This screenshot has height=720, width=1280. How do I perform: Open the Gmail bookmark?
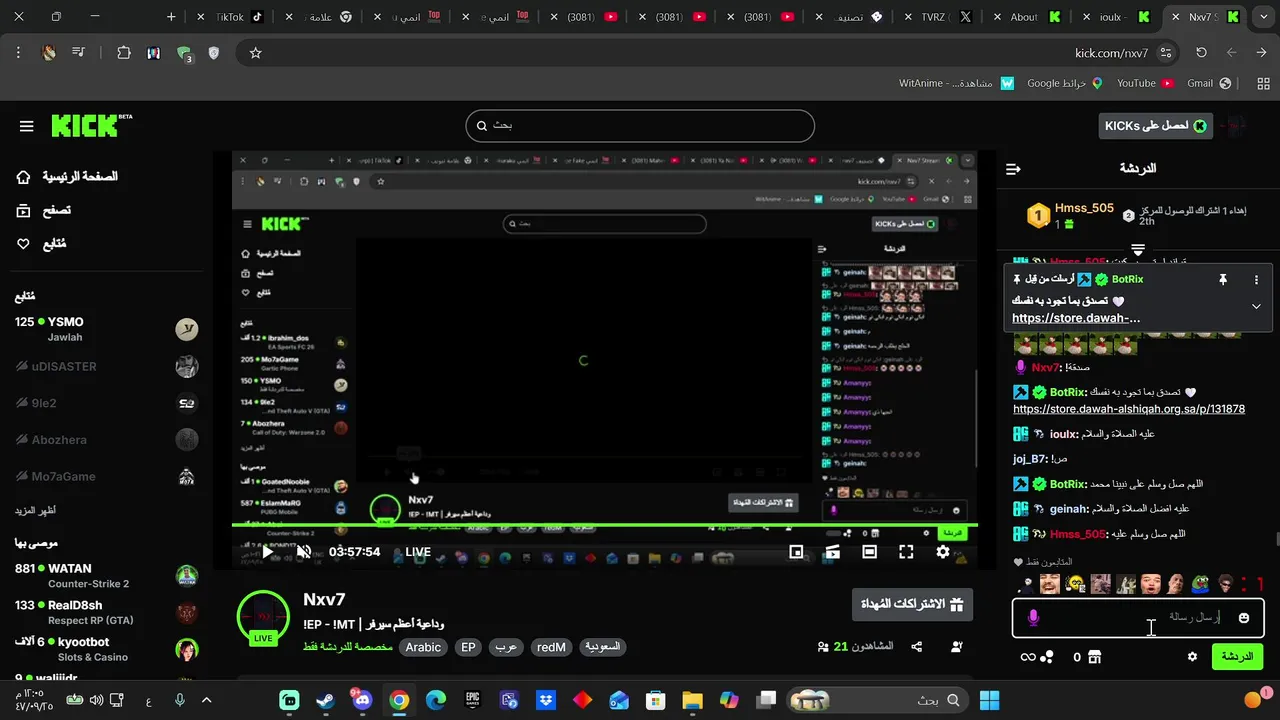point(1209,83)
